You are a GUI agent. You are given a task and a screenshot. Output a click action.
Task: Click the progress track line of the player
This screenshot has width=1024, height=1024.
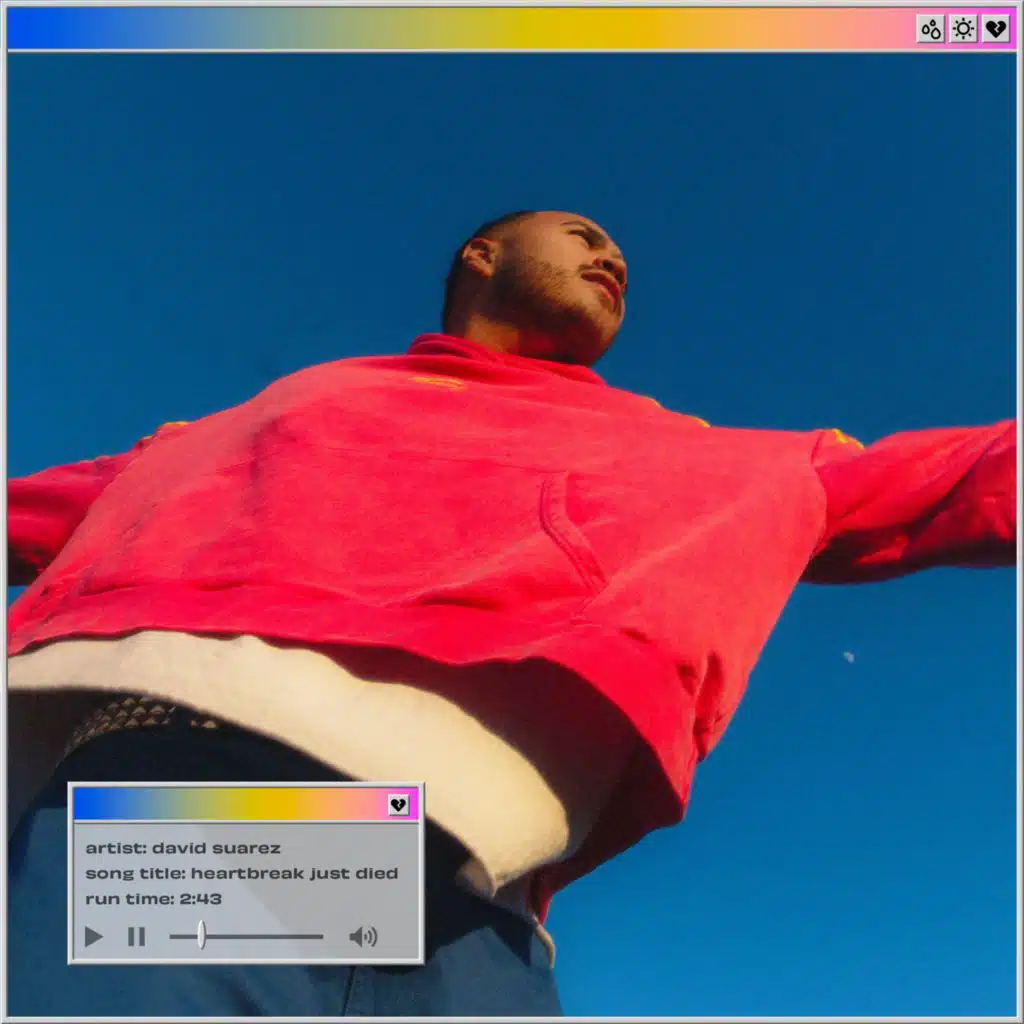[246, 936]
